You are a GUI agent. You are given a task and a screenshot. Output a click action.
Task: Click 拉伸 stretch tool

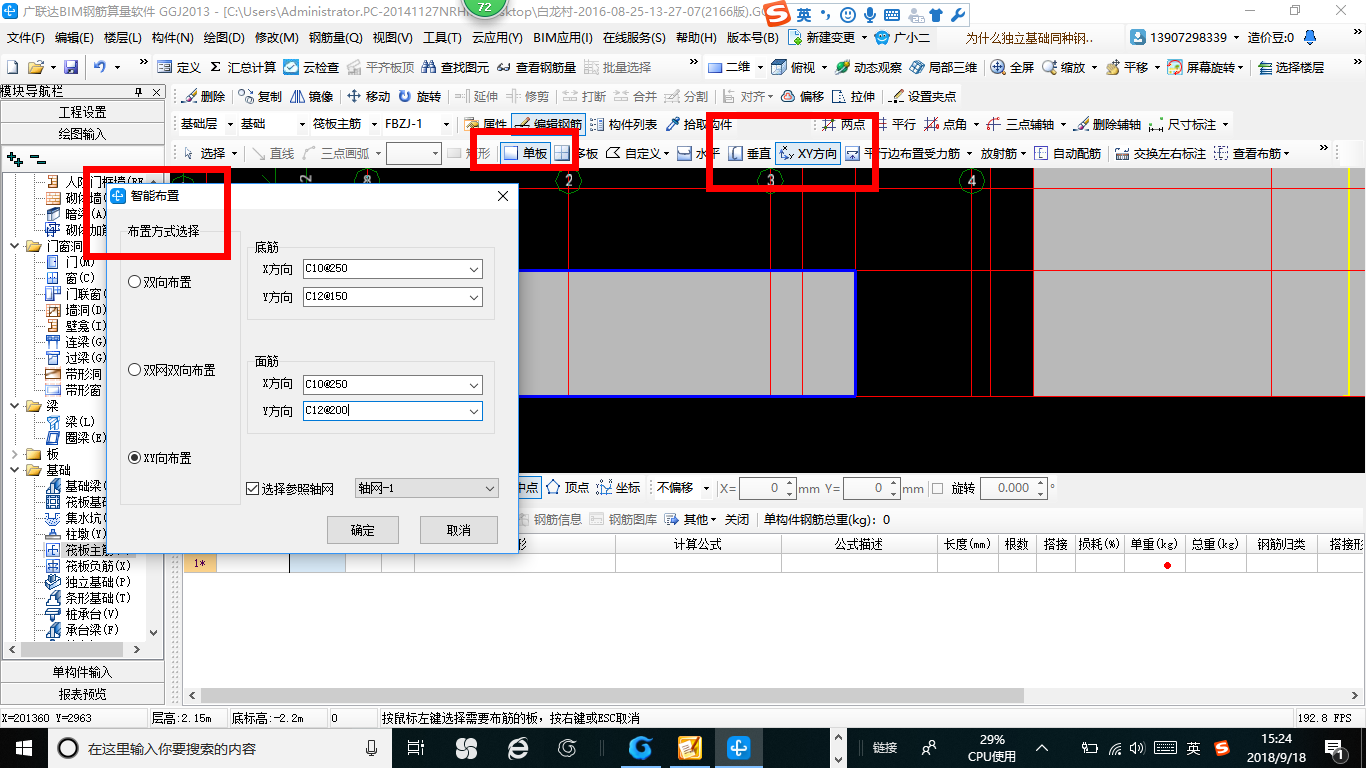click(x=853, y=96)
